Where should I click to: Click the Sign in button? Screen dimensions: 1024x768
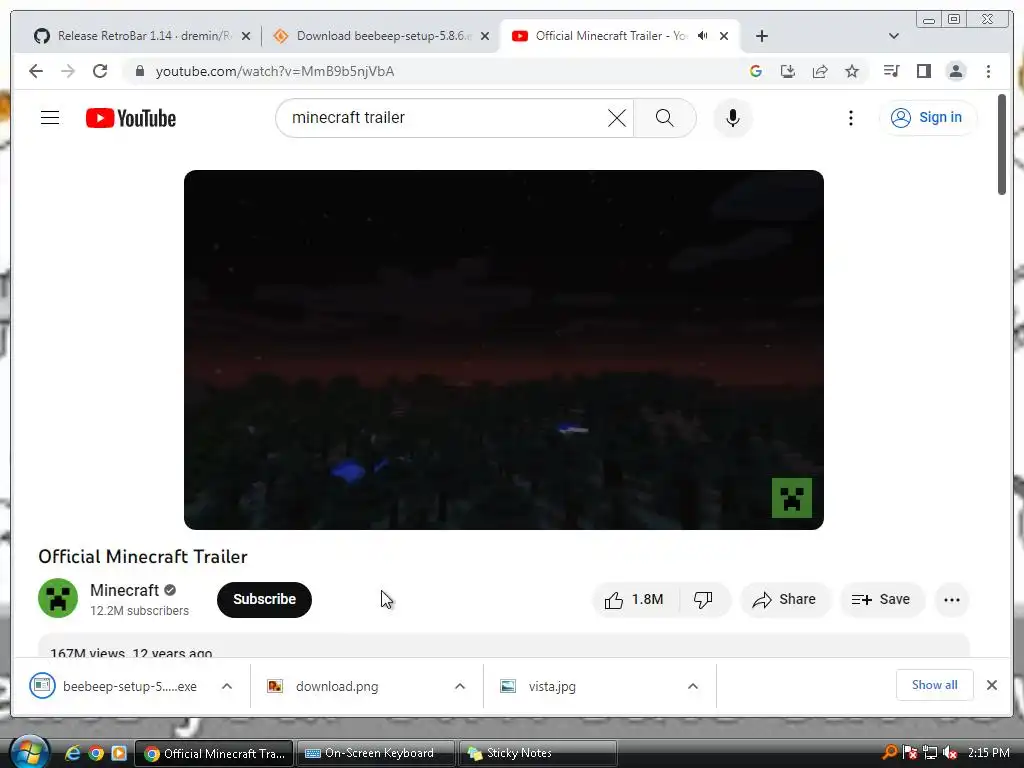(927, 118)
